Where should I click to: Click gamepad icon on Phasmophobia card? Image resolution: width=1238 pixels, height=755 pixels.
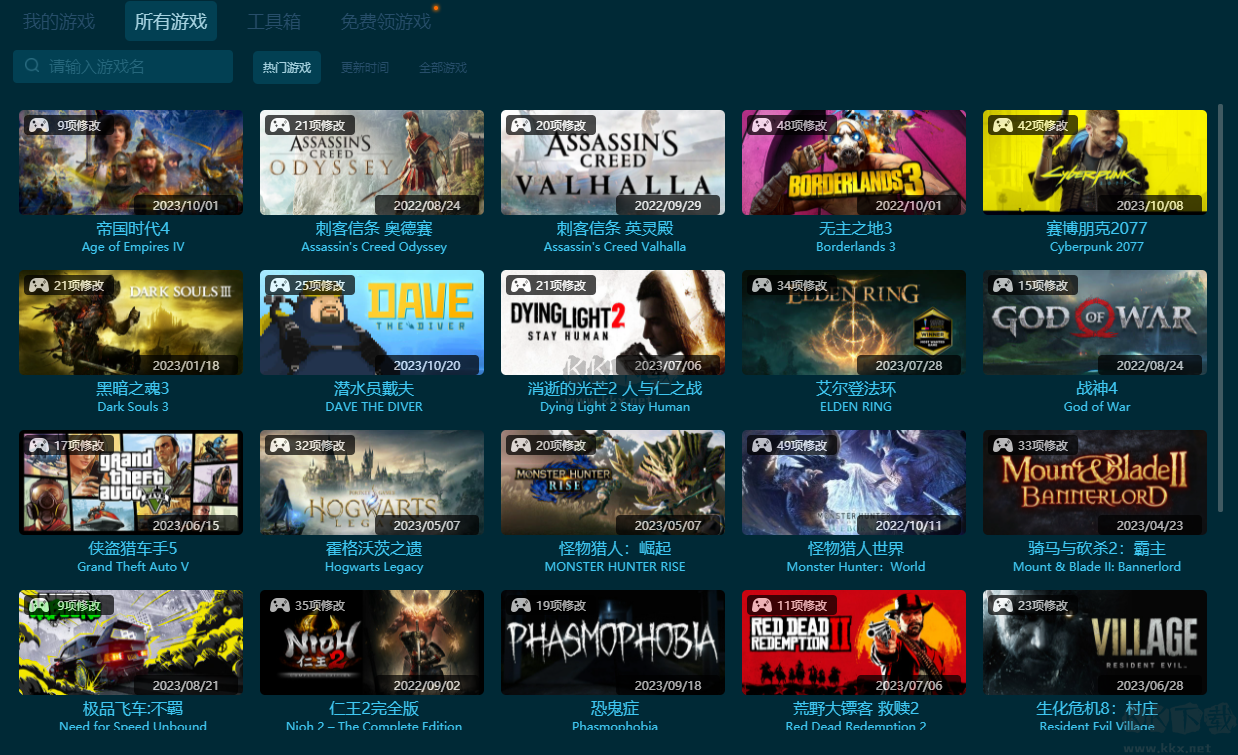pyautogui.click(x=520, y=605)
